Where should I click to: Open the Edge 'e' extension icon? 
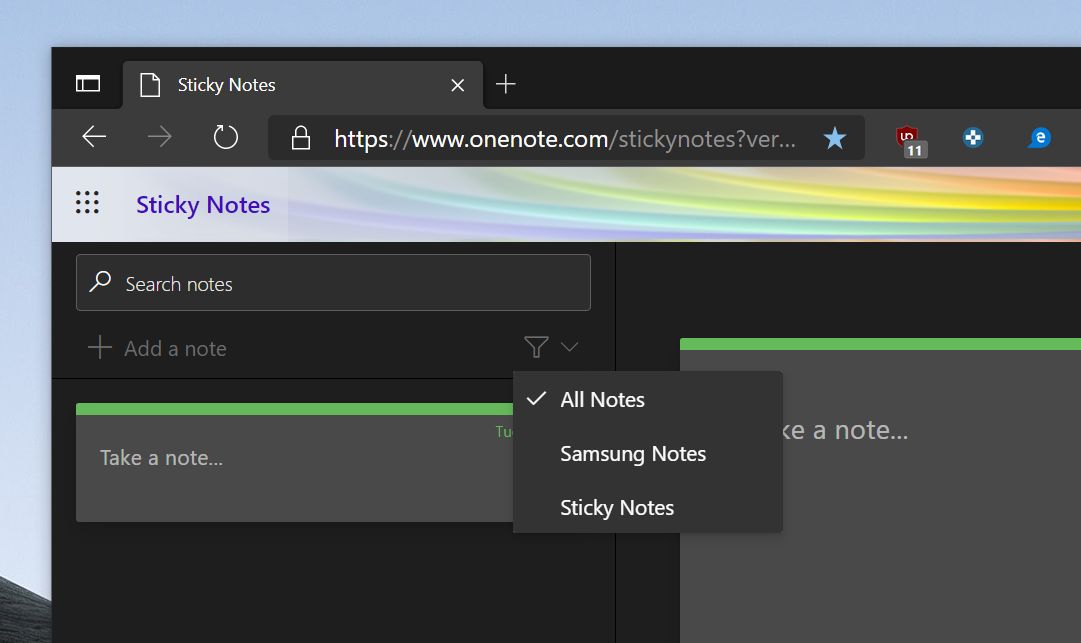click(1039, 138)
